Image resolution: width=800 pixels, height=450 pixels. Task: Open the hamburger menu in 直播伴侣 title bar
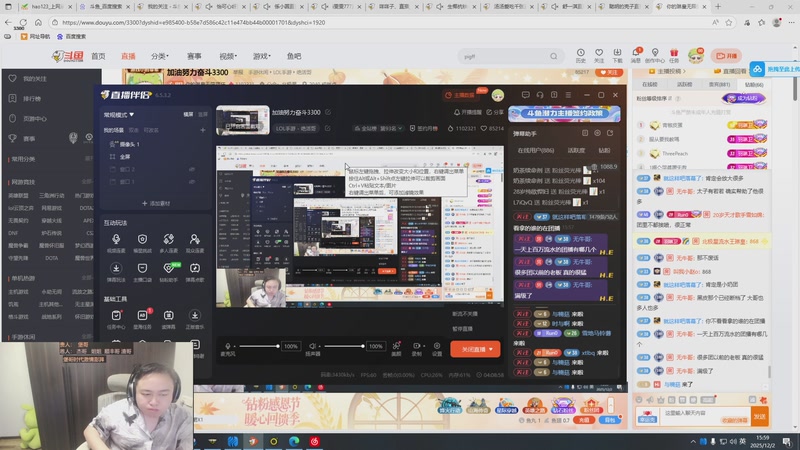(568, 95)
